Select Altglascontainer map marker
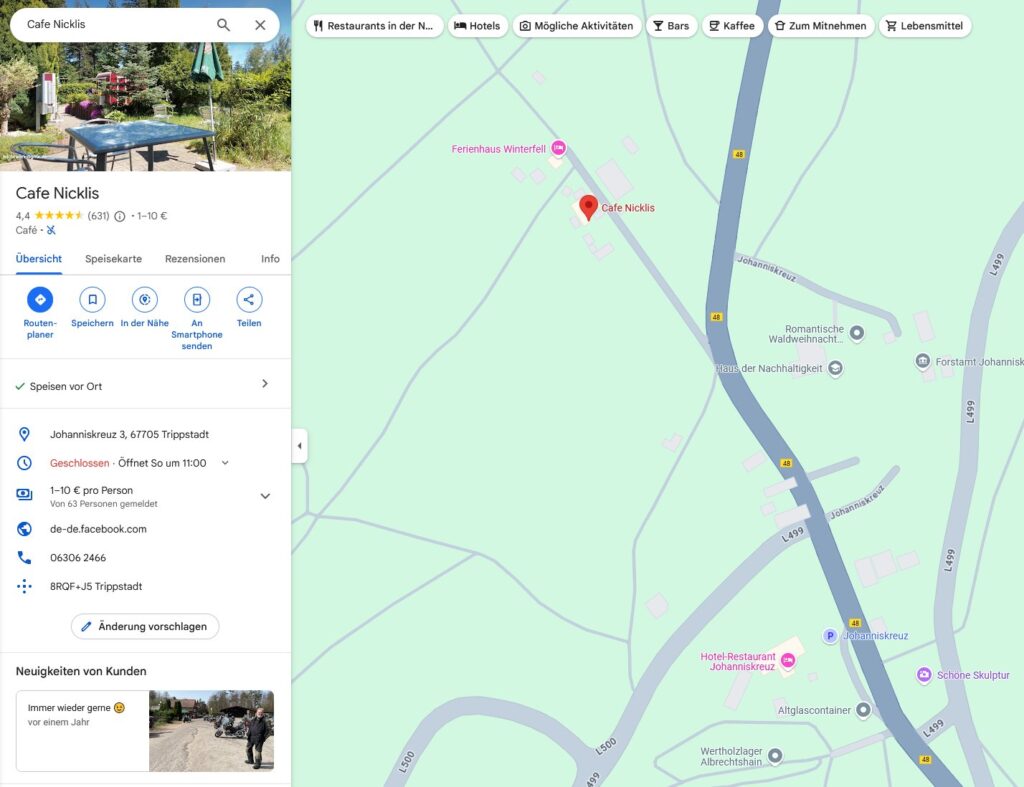 tap(863, 709)
